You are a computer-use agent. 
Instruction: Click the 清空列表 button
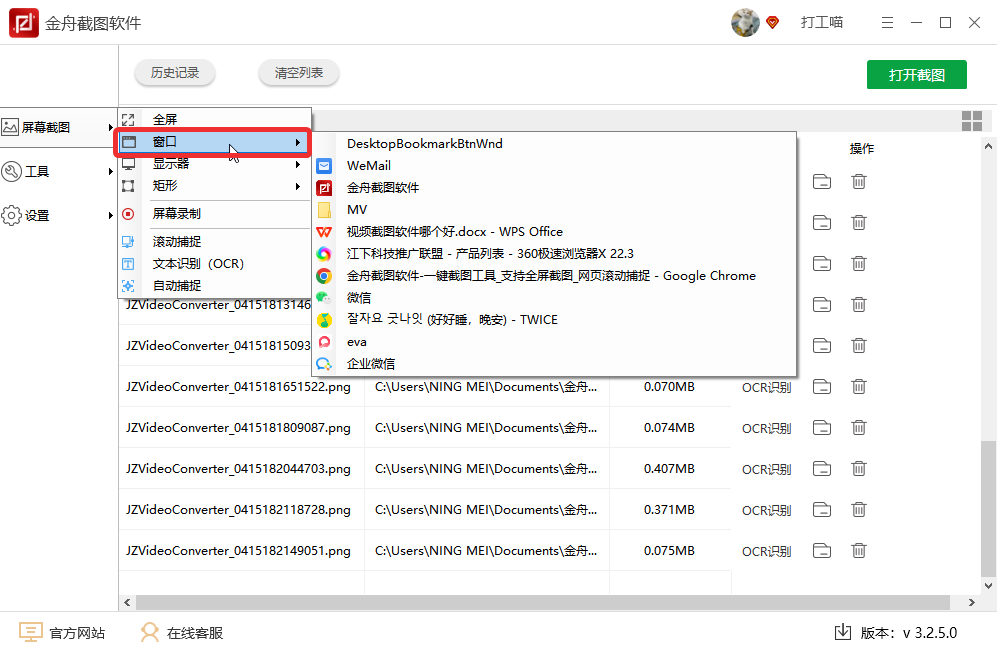click(299, 73)
